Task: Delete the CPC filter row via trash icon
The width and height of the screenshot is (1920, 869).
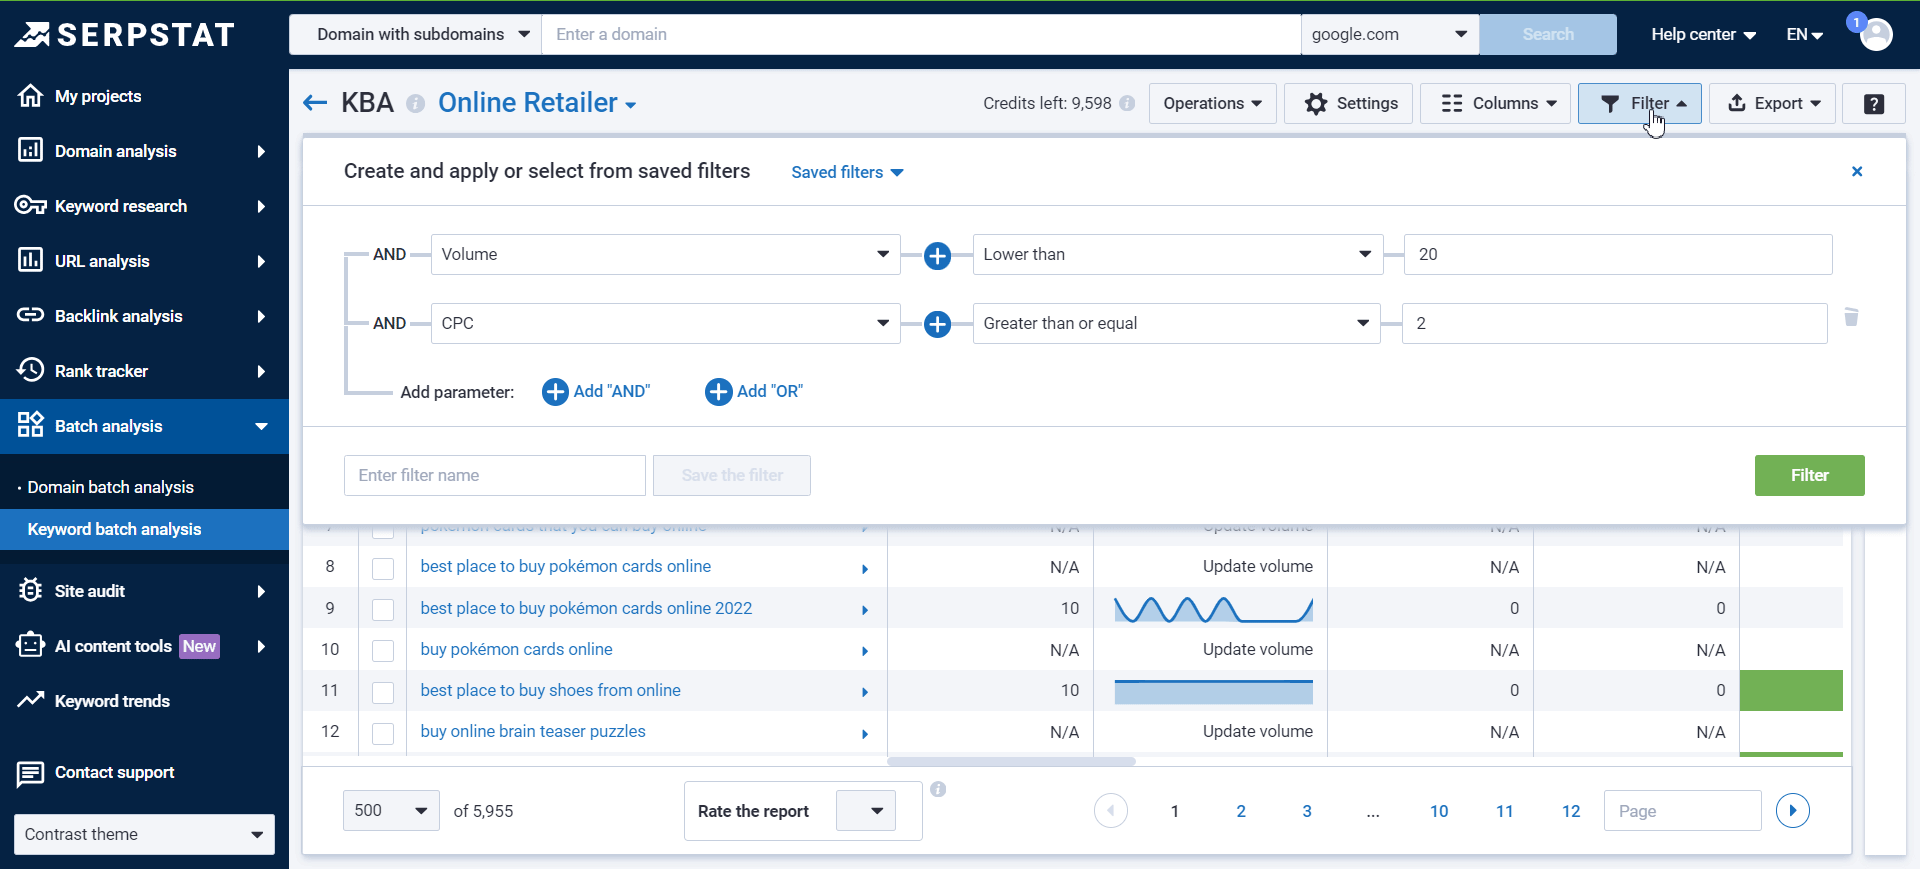Action: [1851, 318]
